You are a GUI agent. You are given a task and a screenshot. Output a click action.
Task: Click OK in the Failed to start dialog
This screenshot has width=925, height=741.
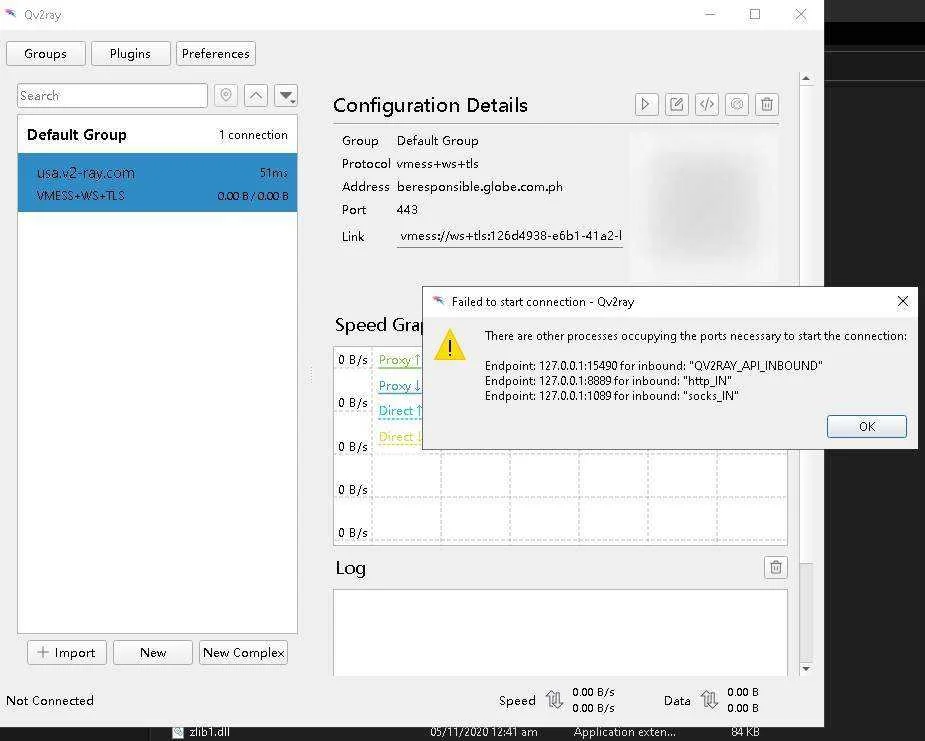[x=867, y=427]
